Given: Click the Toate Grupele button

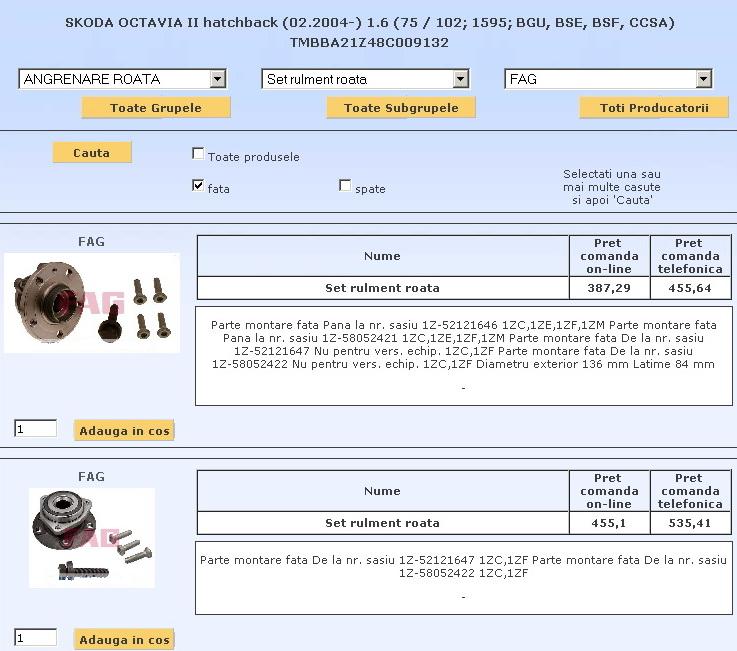Looking at the screenshot, I should [x=156, y=107].
